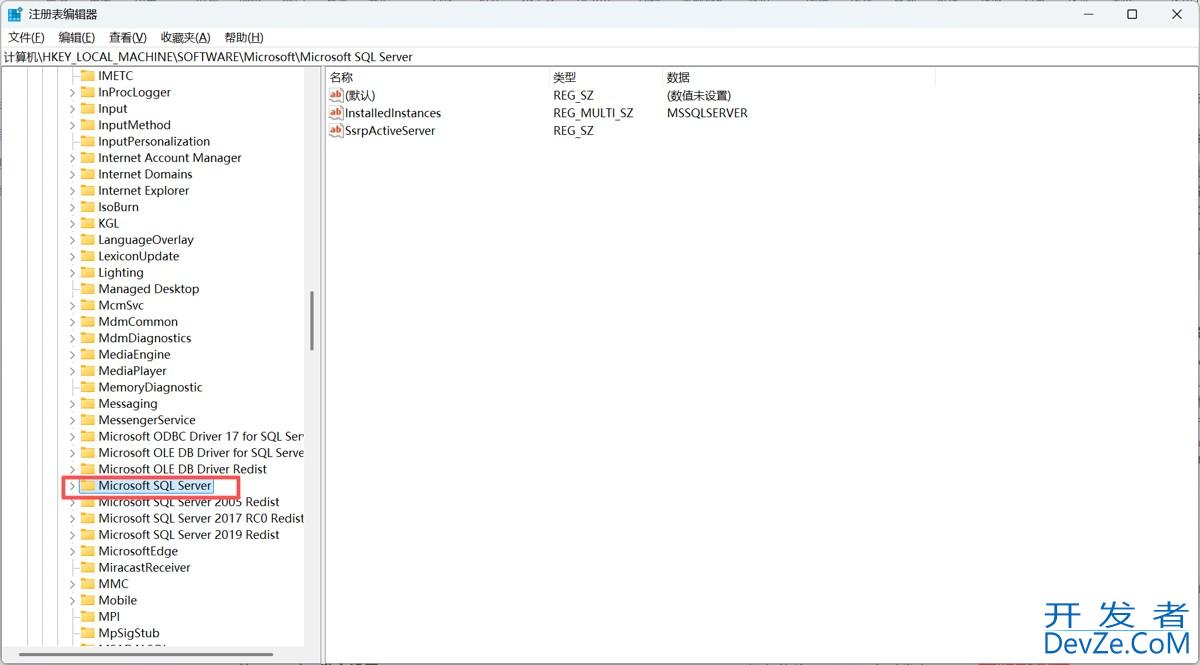Click the ab icon next to (默认) value

pyautogui.click(x=338, y=95)
